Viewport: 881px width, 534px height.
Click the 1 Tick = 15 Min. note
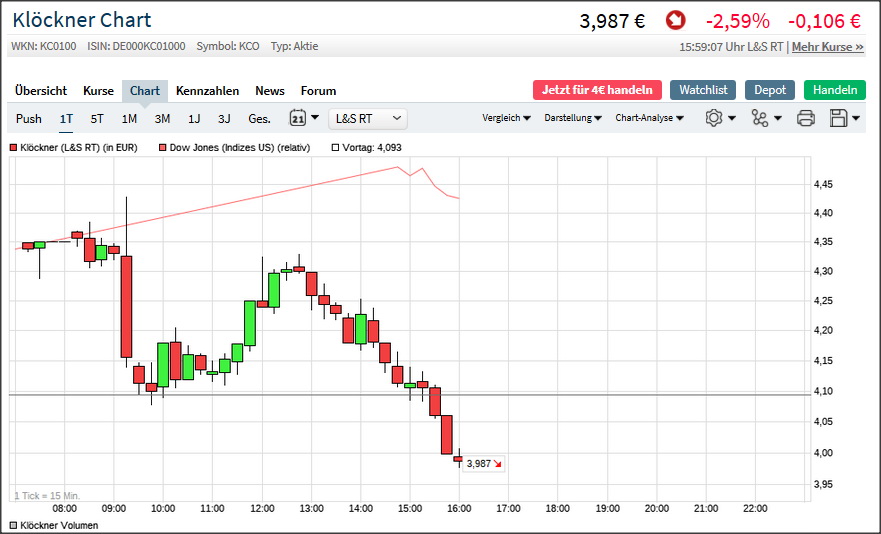point(47,496)
